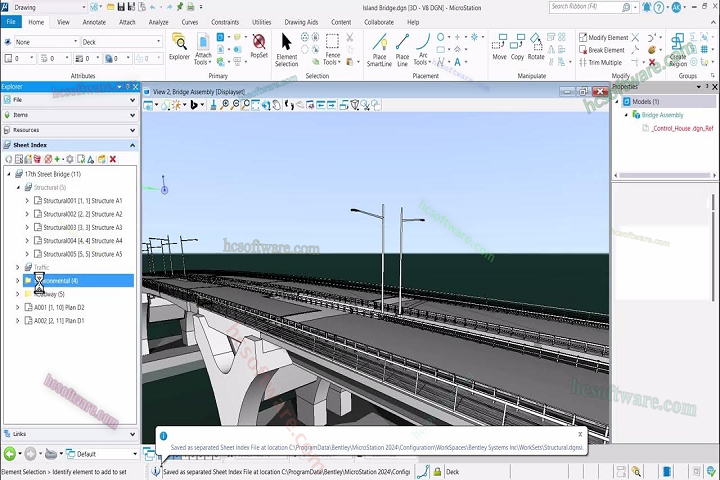Click Fit View in view toolbar
720x480 pixels.
tap(256, 105)
